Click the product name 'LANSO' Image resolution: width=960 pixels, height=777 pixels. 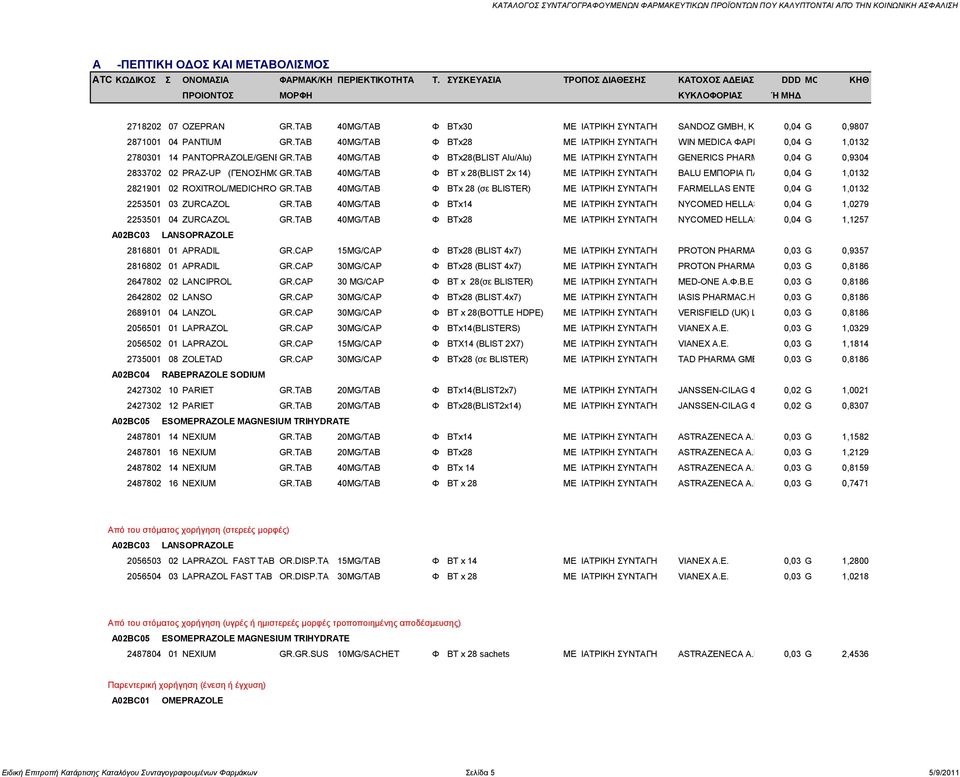click(197, 297)
